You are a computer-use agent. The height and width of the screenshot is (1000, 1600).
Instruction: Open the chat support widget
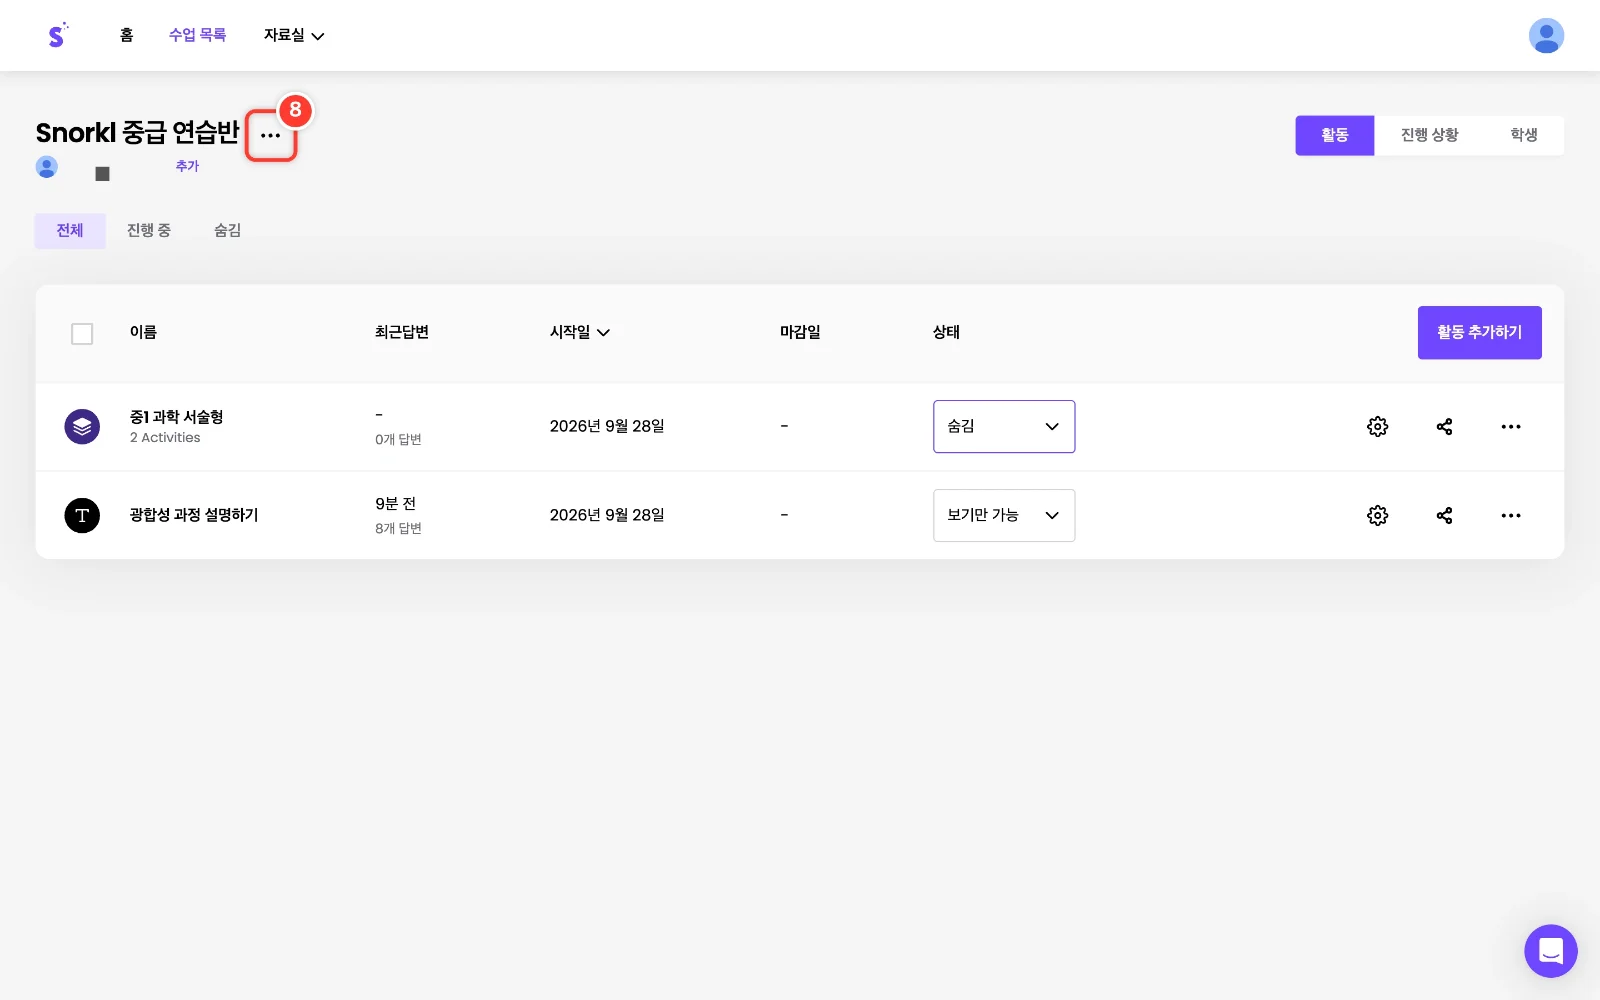coord(1550,951)
